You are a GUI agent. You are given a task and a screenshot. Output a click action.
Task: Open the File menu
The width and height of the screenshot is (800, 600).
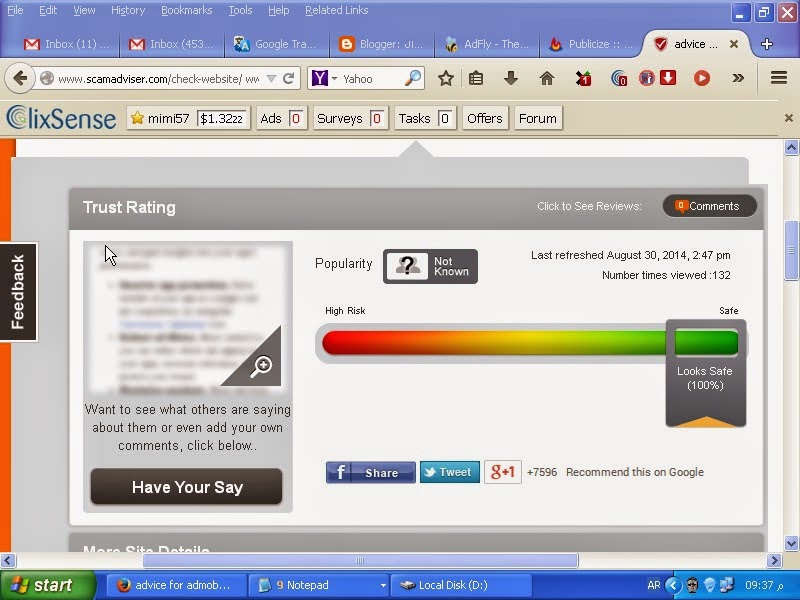pos(15,10)
